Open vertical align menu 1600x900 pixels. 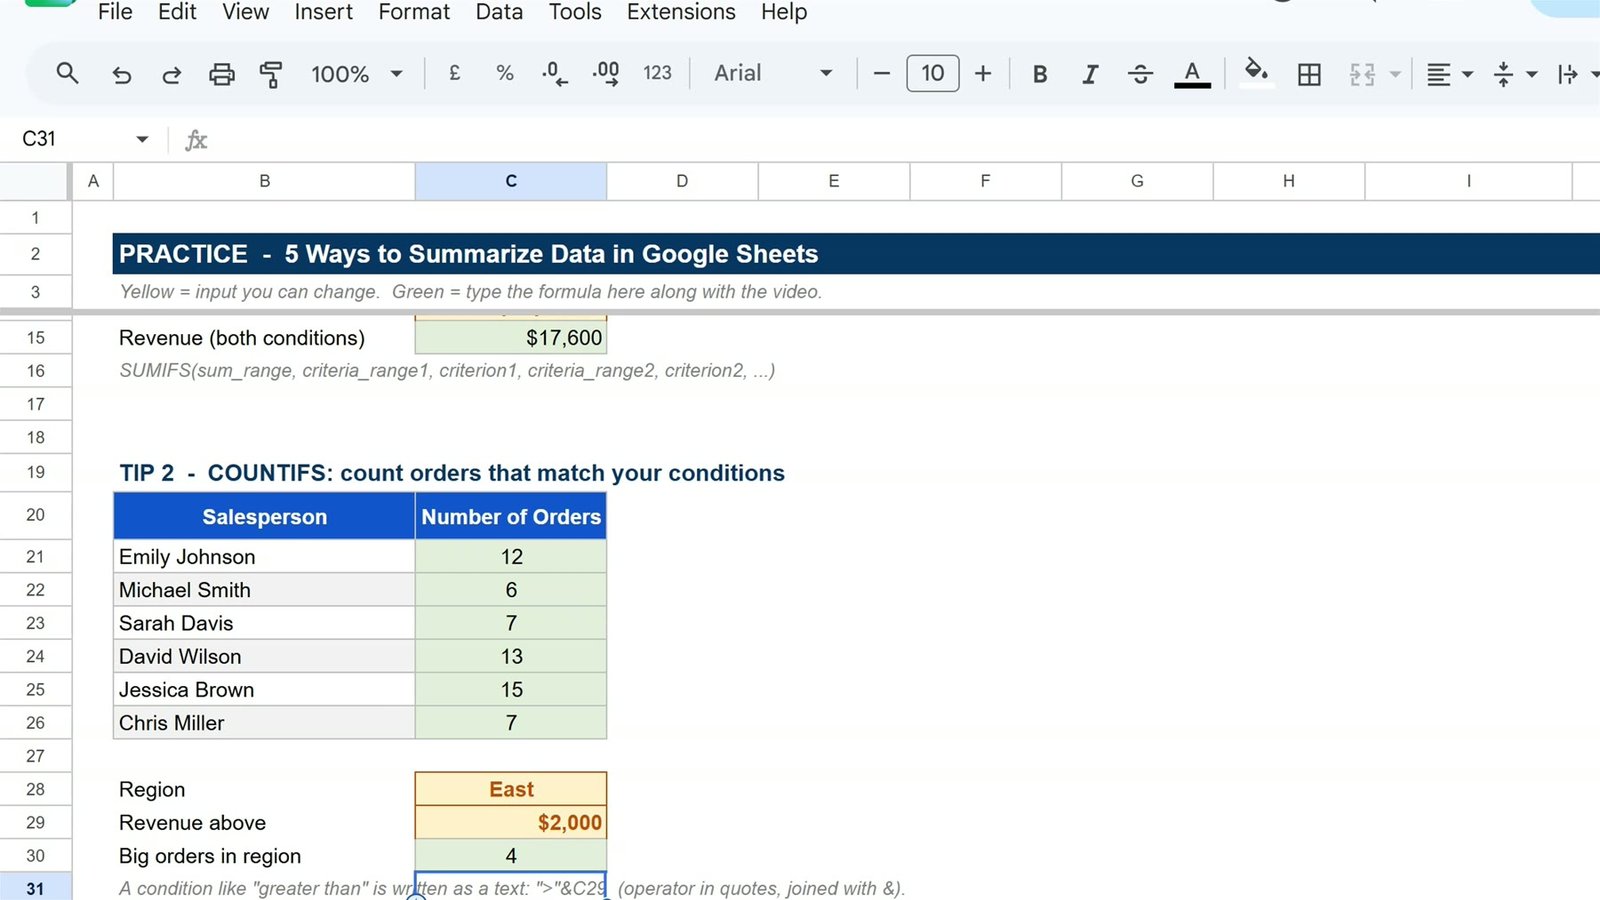(1503, 74)
